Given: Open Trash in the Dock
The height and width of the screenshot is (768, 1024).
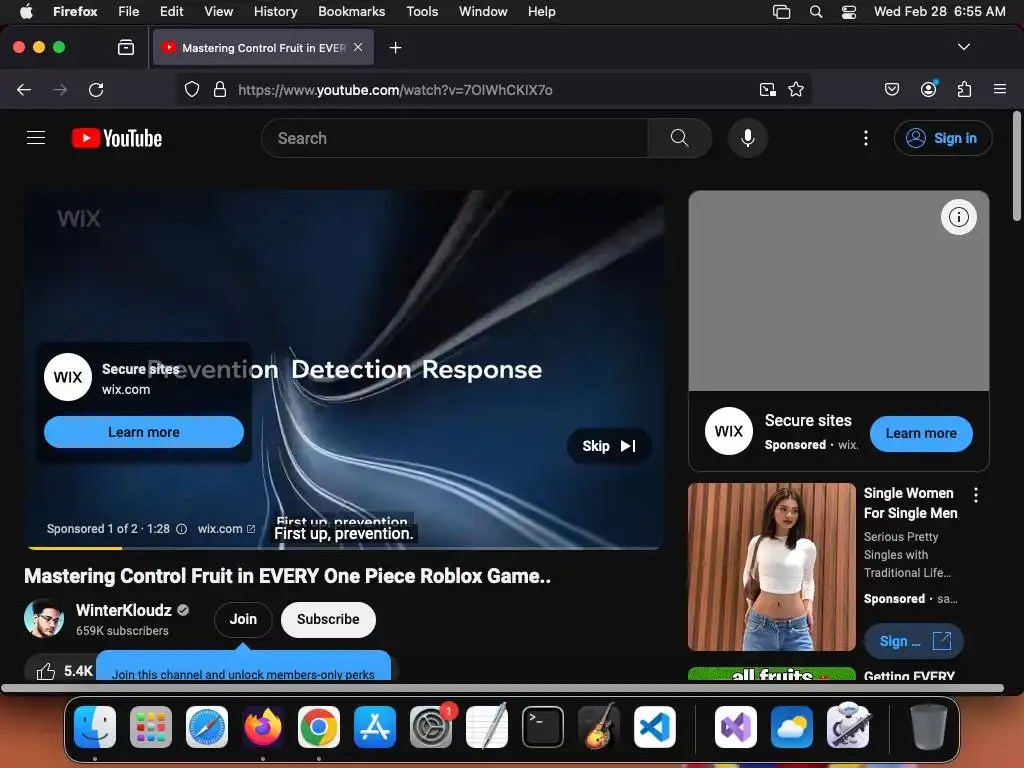Looking at the screenshot, I should (x=929, y=727).
